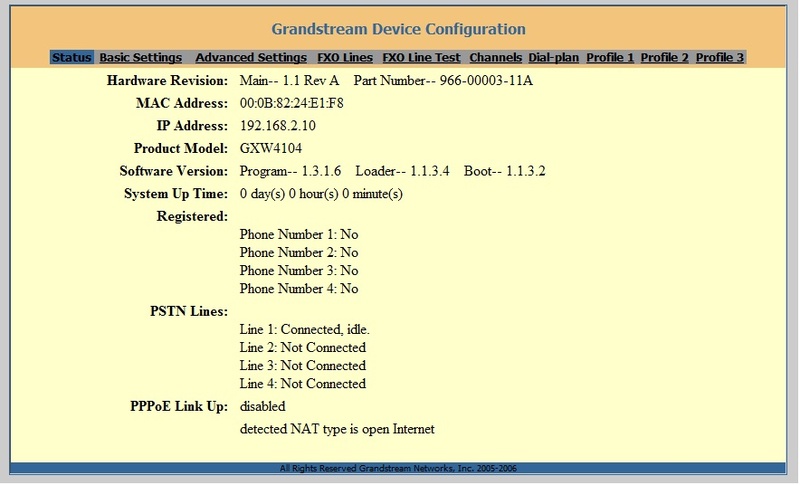Open the FXO Line Test page

421,57
